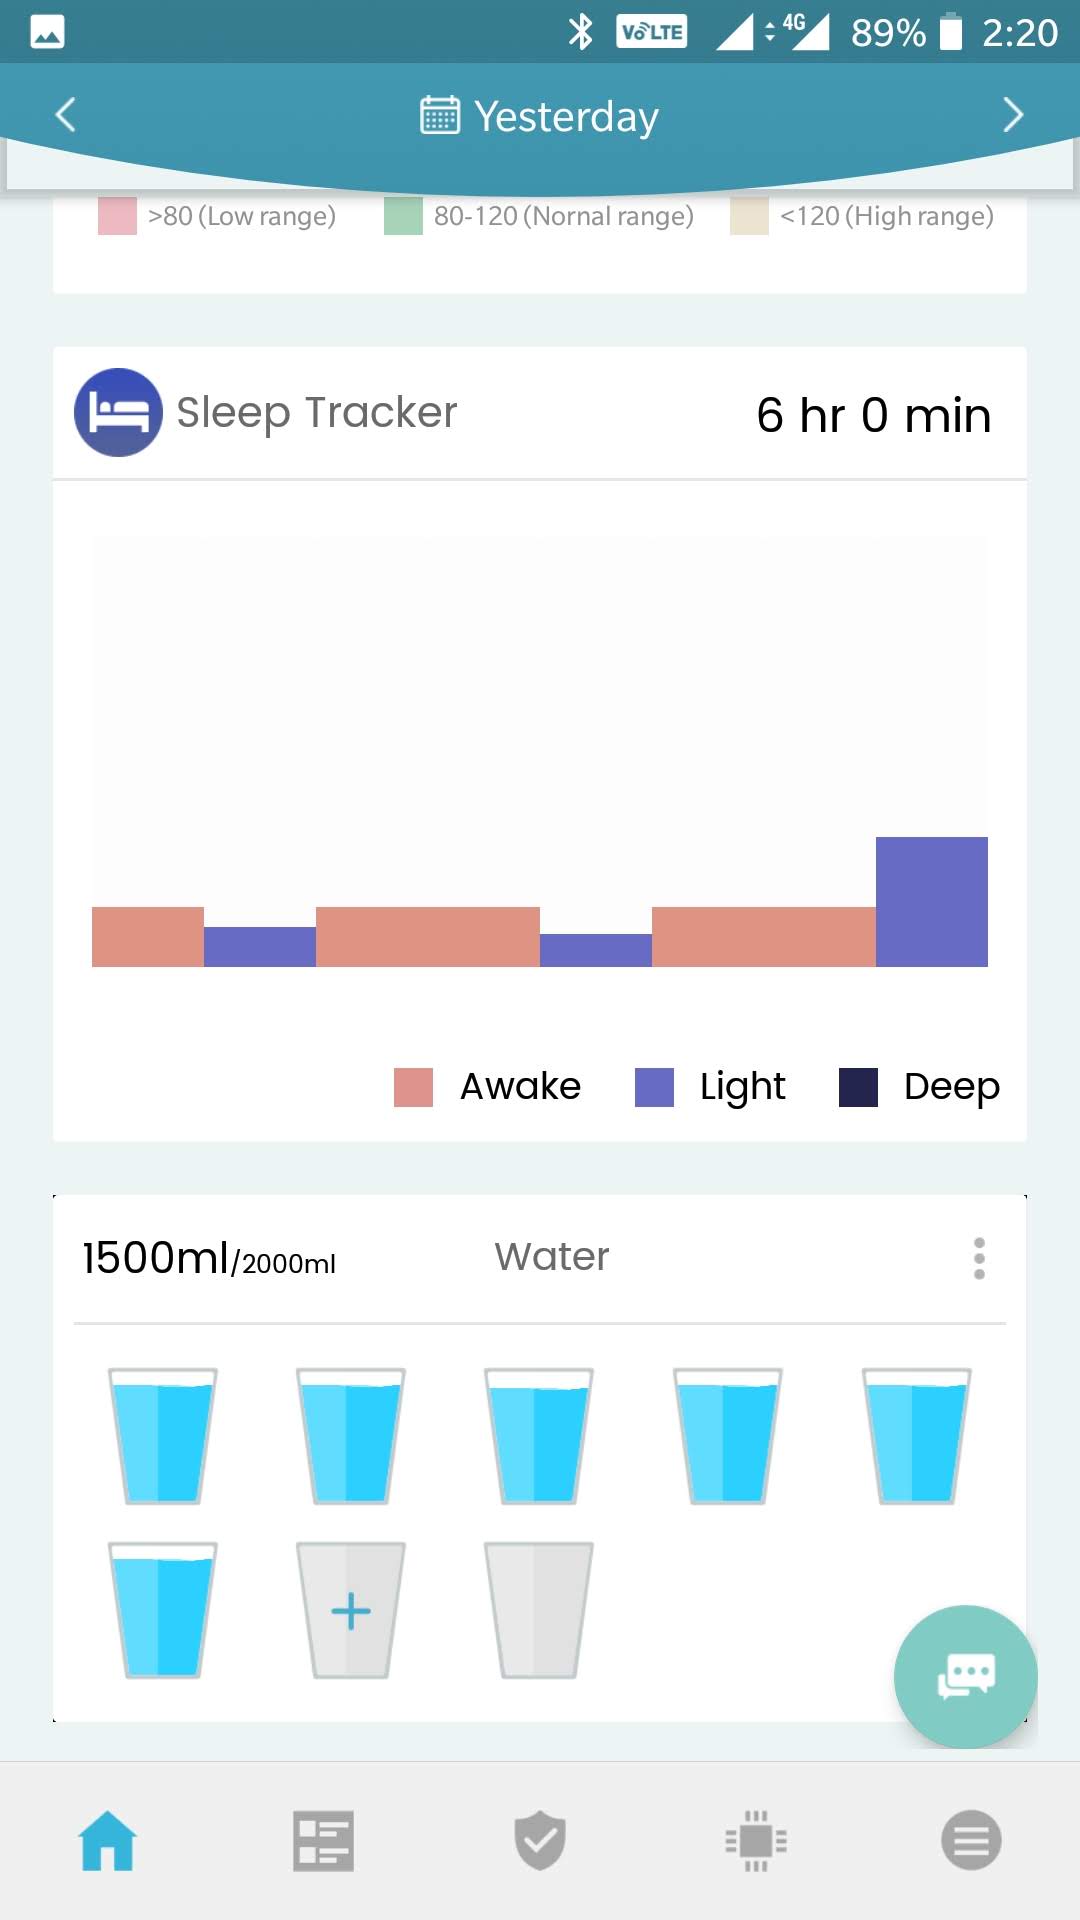Toggle the fifth filled water glass
The width and height of the screenshot is (1080, 1920).
click(916, 1436)
